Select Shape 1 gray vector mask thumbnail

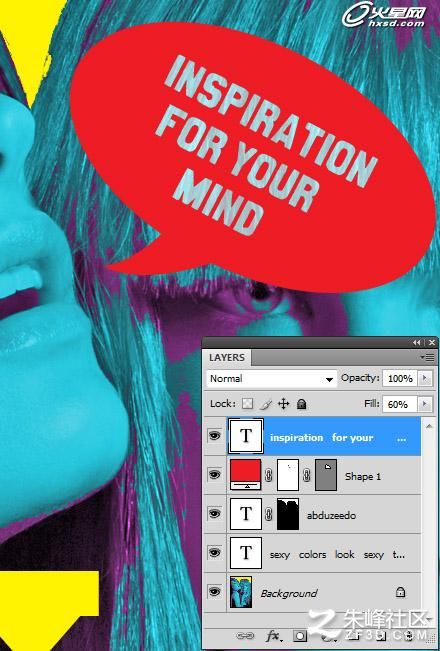pos(326,475)
